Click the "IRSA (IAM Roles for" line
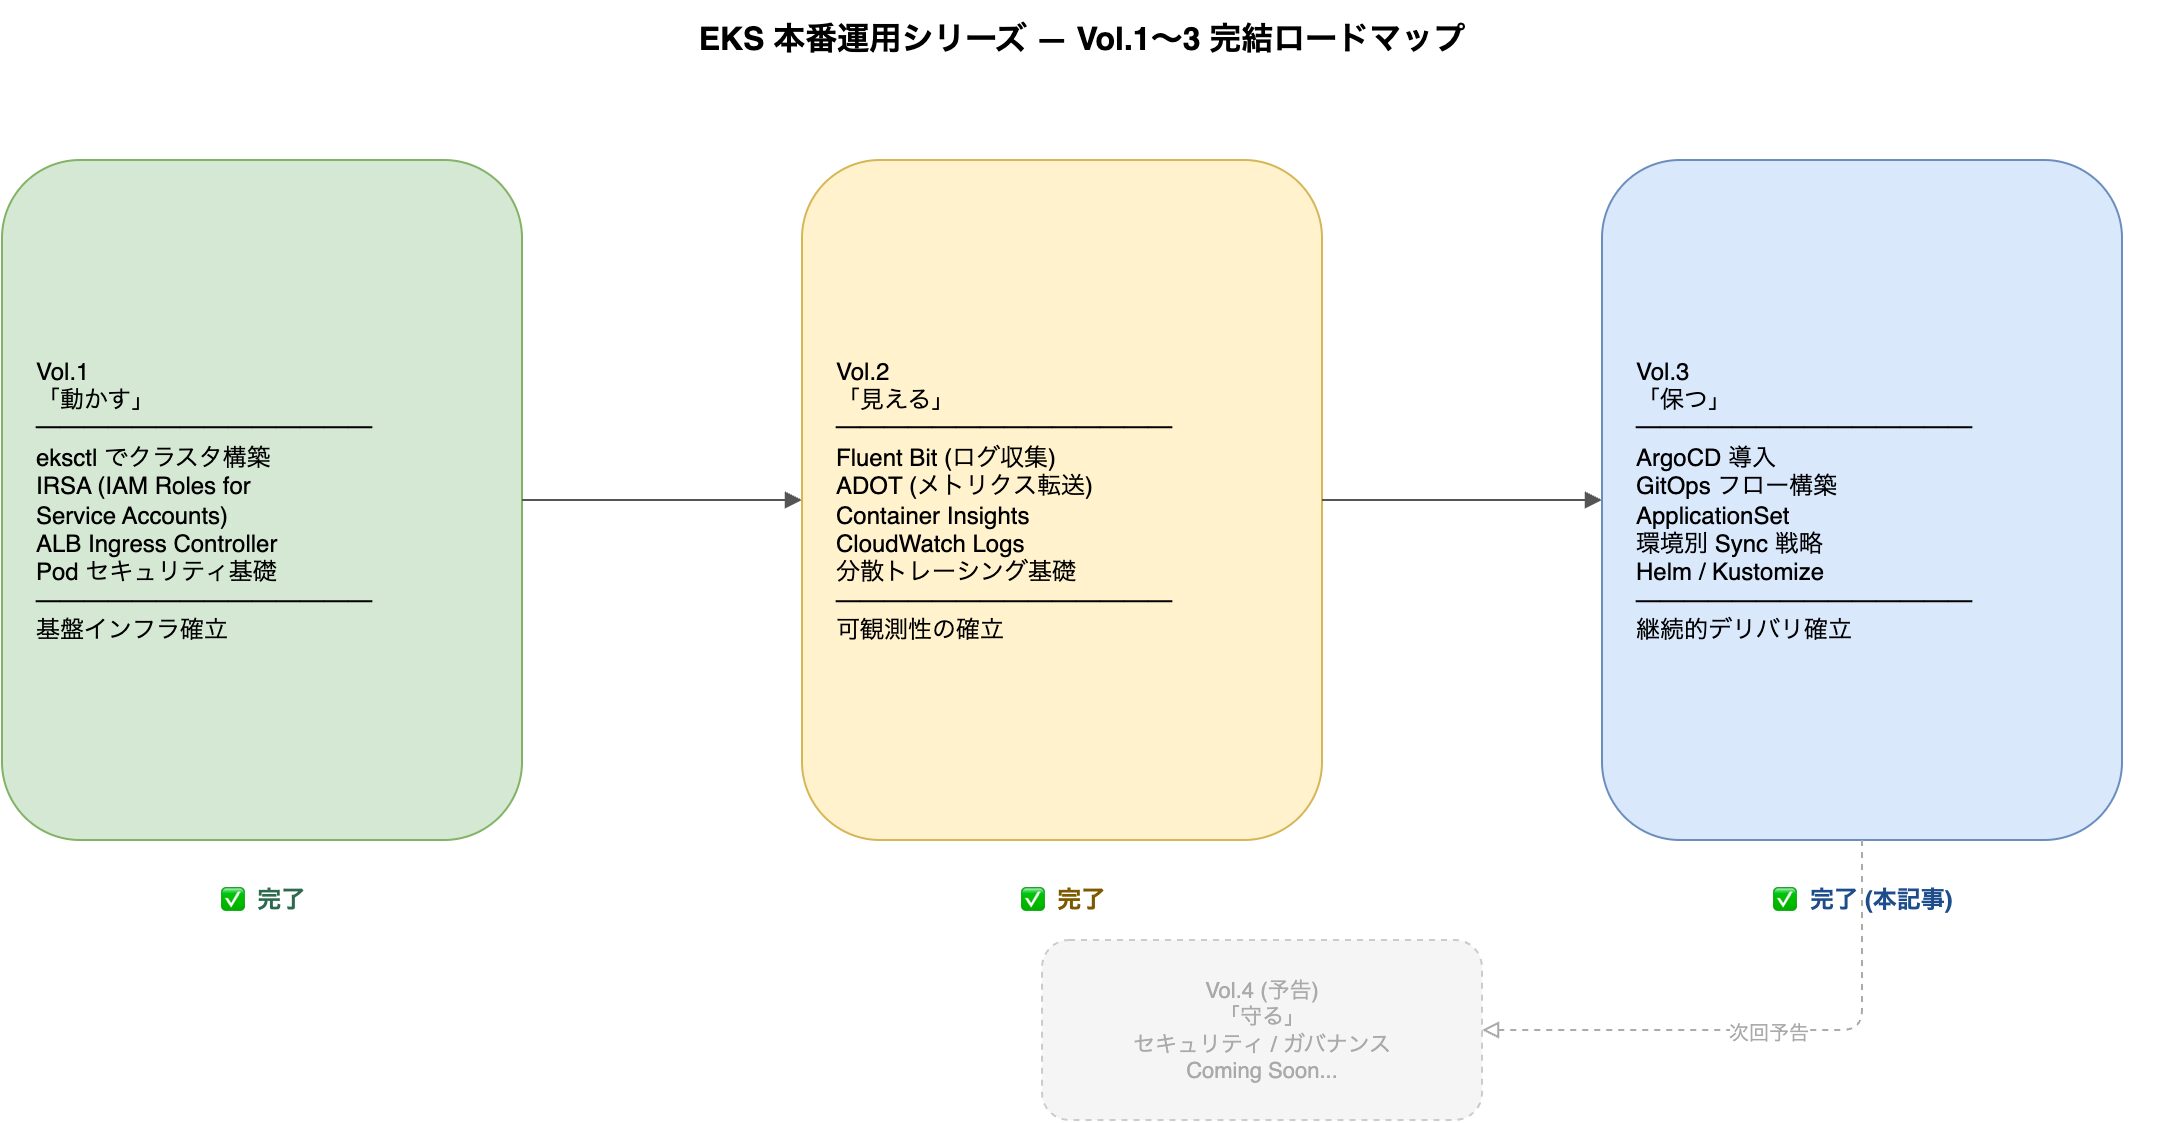 click(143, 485)
